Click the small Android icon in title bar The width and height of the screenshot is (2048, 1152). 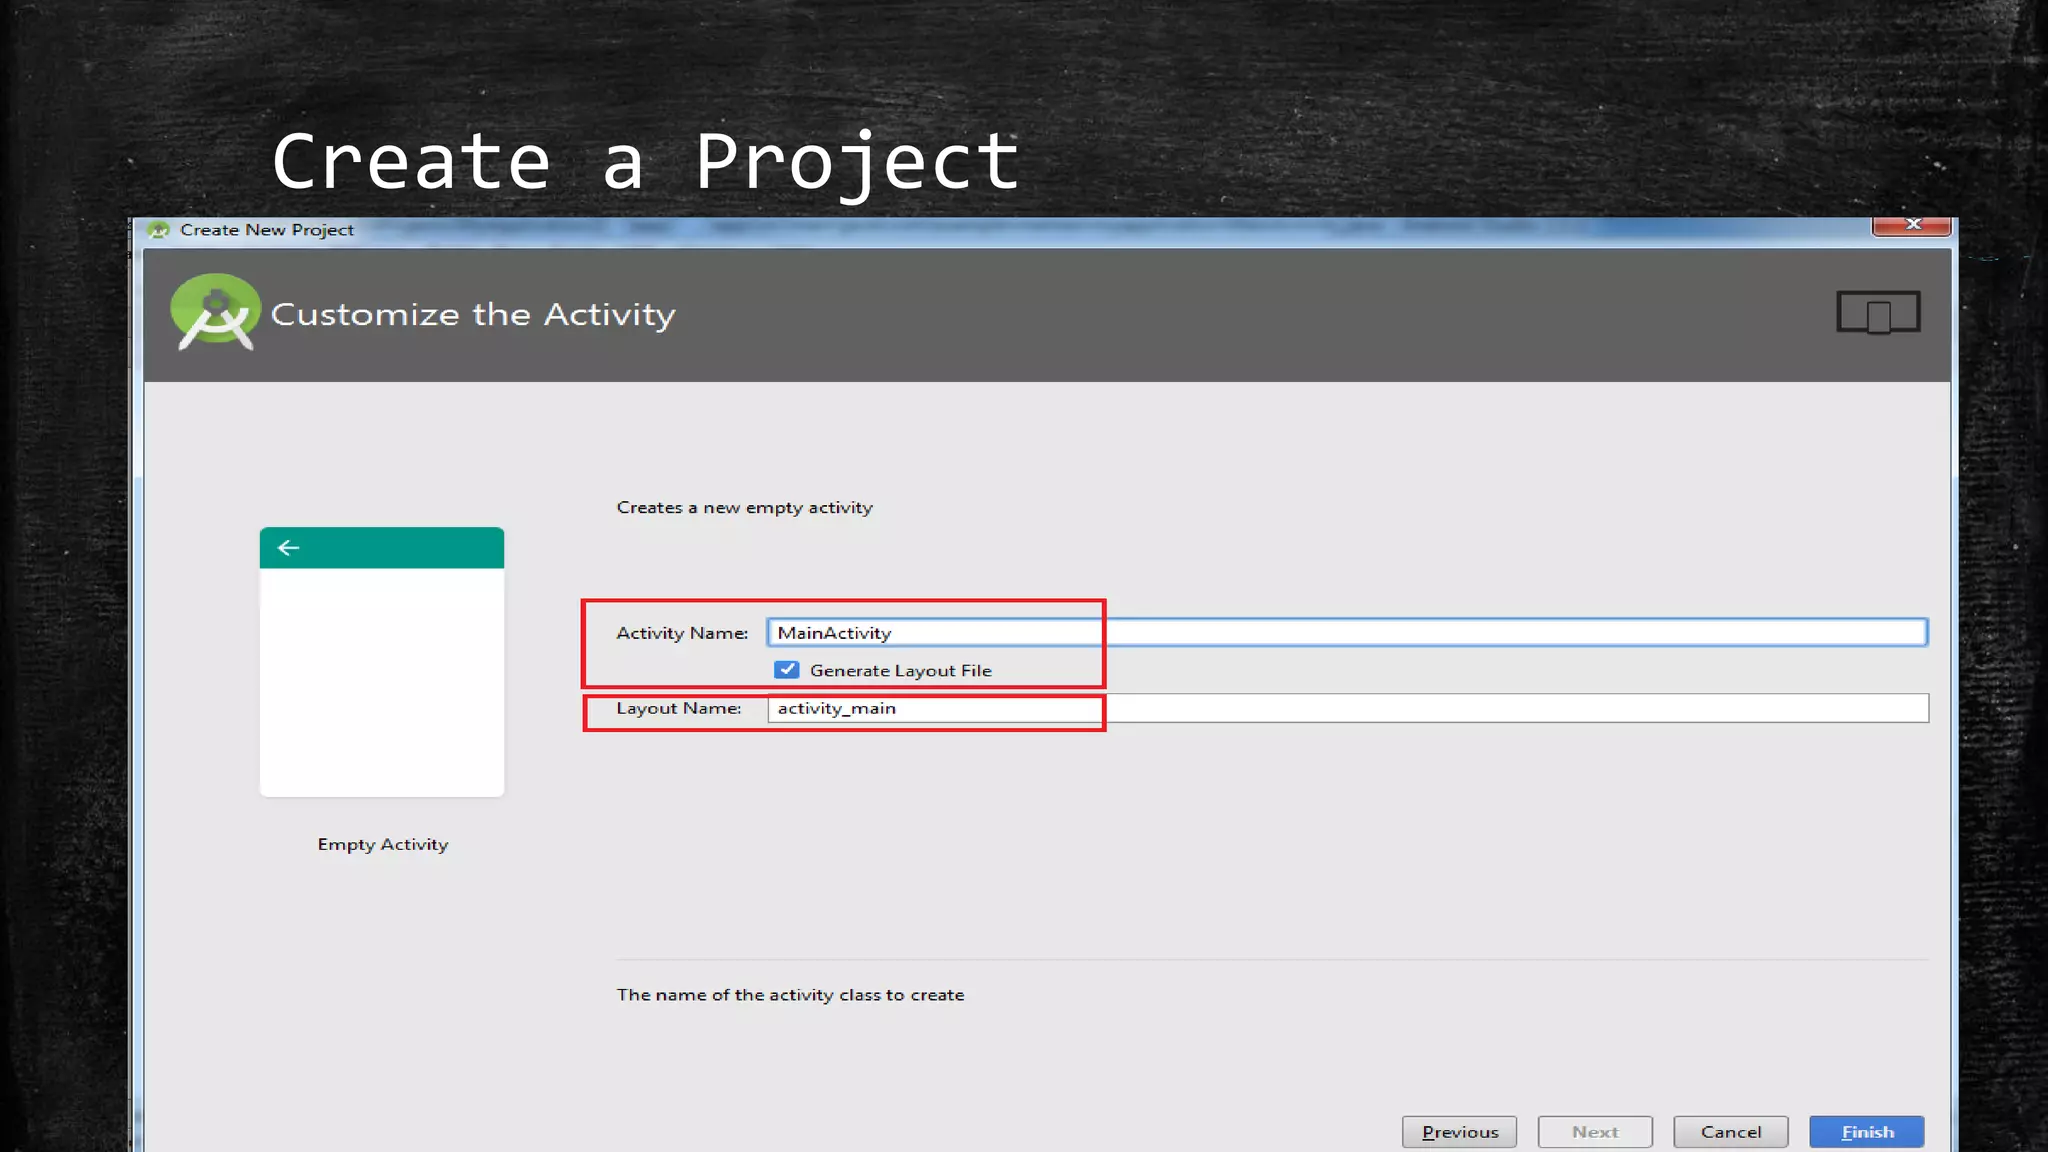tap(158, 230)
